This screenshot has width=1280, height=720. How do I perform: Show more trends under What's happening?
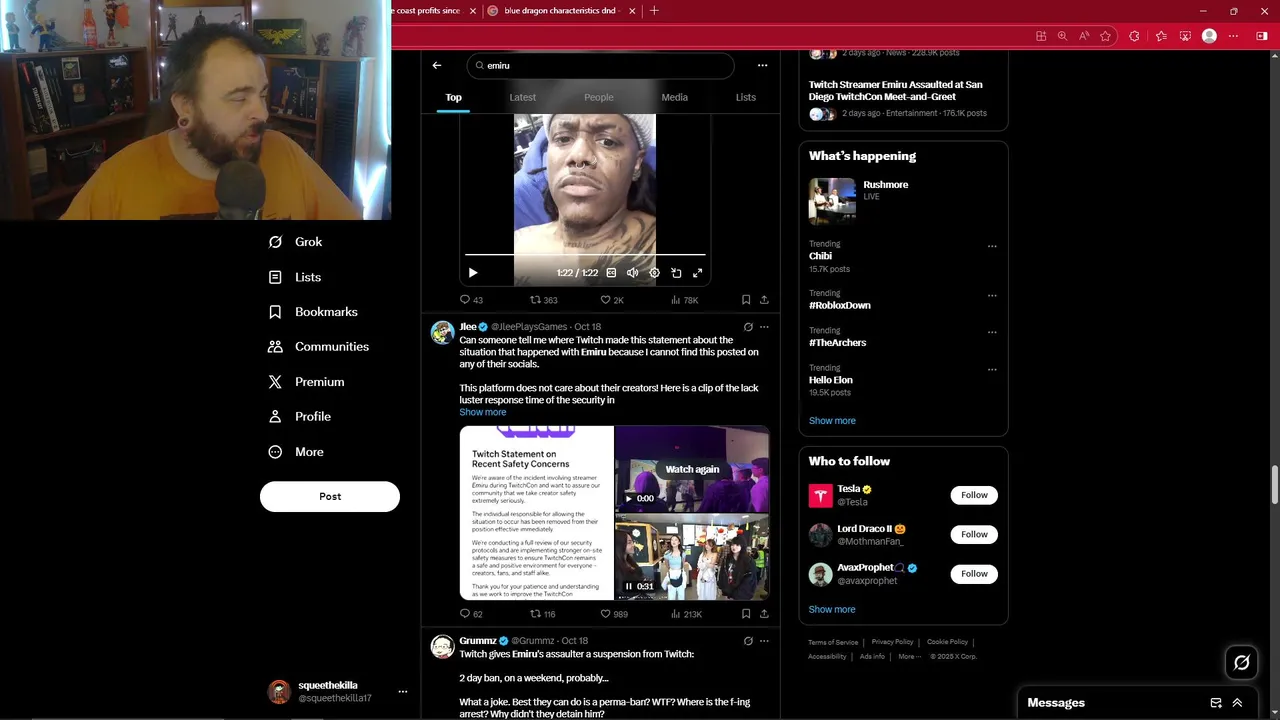pyautogui.click(x=832, y=421)
